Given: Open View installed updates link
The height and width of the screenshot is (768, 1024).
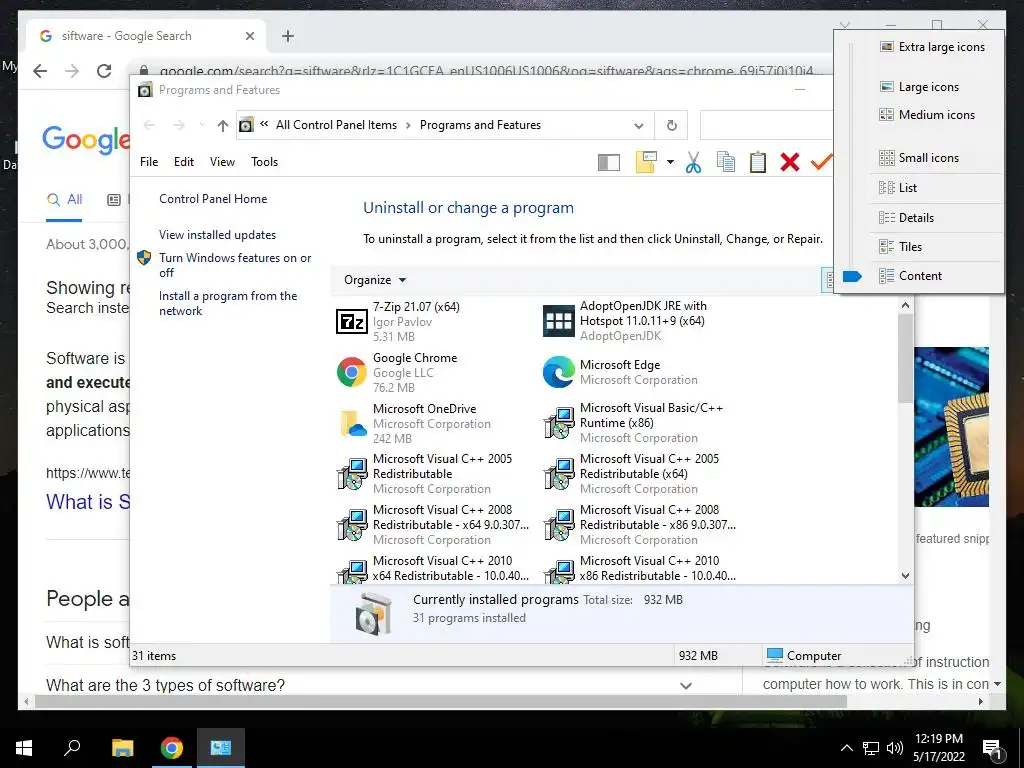Looking at the screenshot, I should click(x=217, y=235).
